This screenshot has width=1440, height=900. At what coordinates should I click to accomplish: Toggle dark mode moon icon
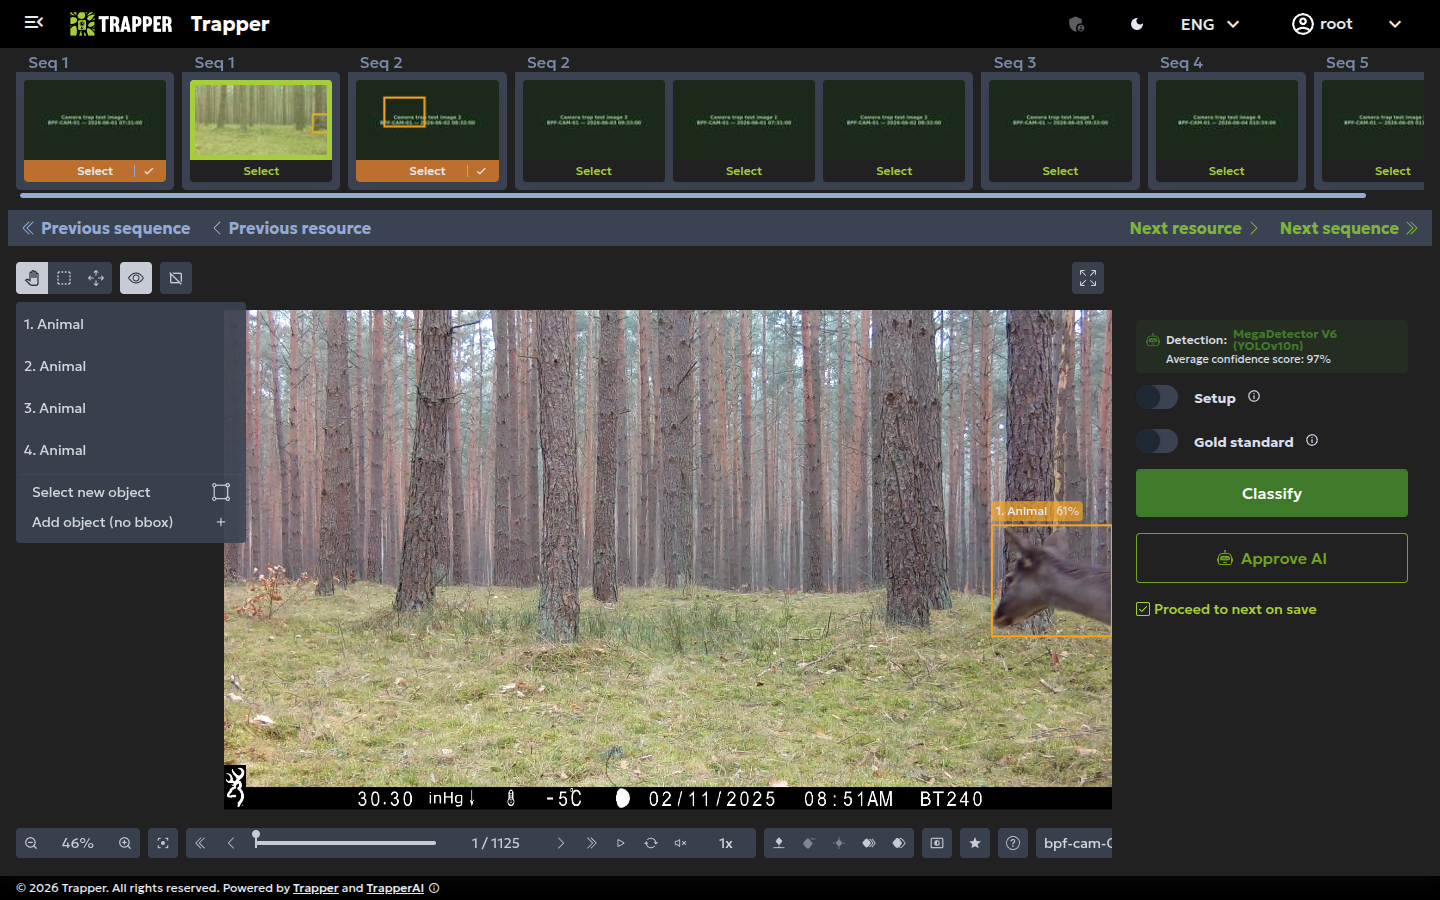[1137, 24]
